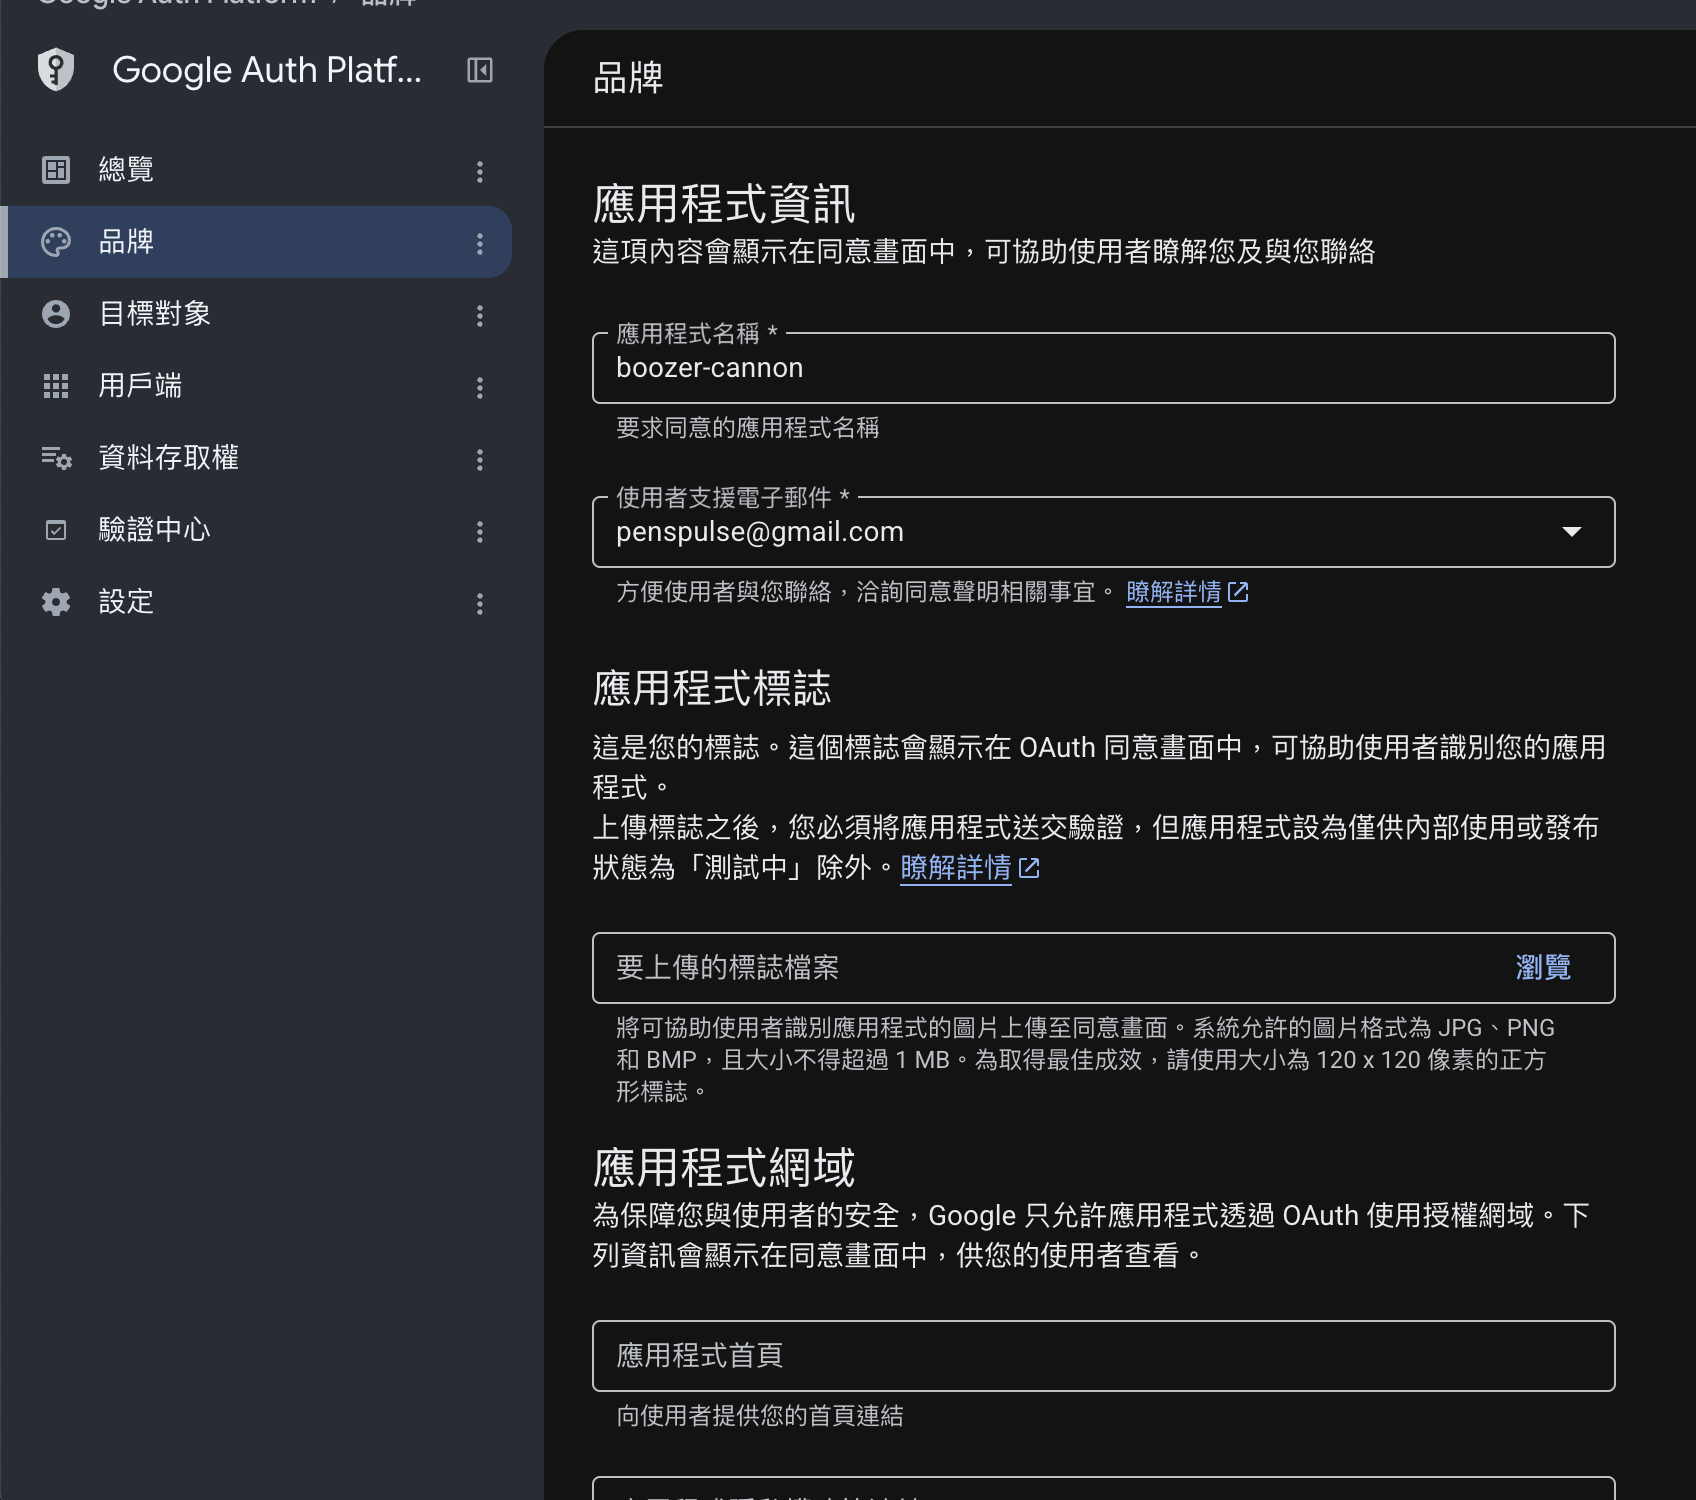Click the 目標對象 person icon
Image resolution: width=1696 pixels, height=1500 pixels.
tap(56, 314)
